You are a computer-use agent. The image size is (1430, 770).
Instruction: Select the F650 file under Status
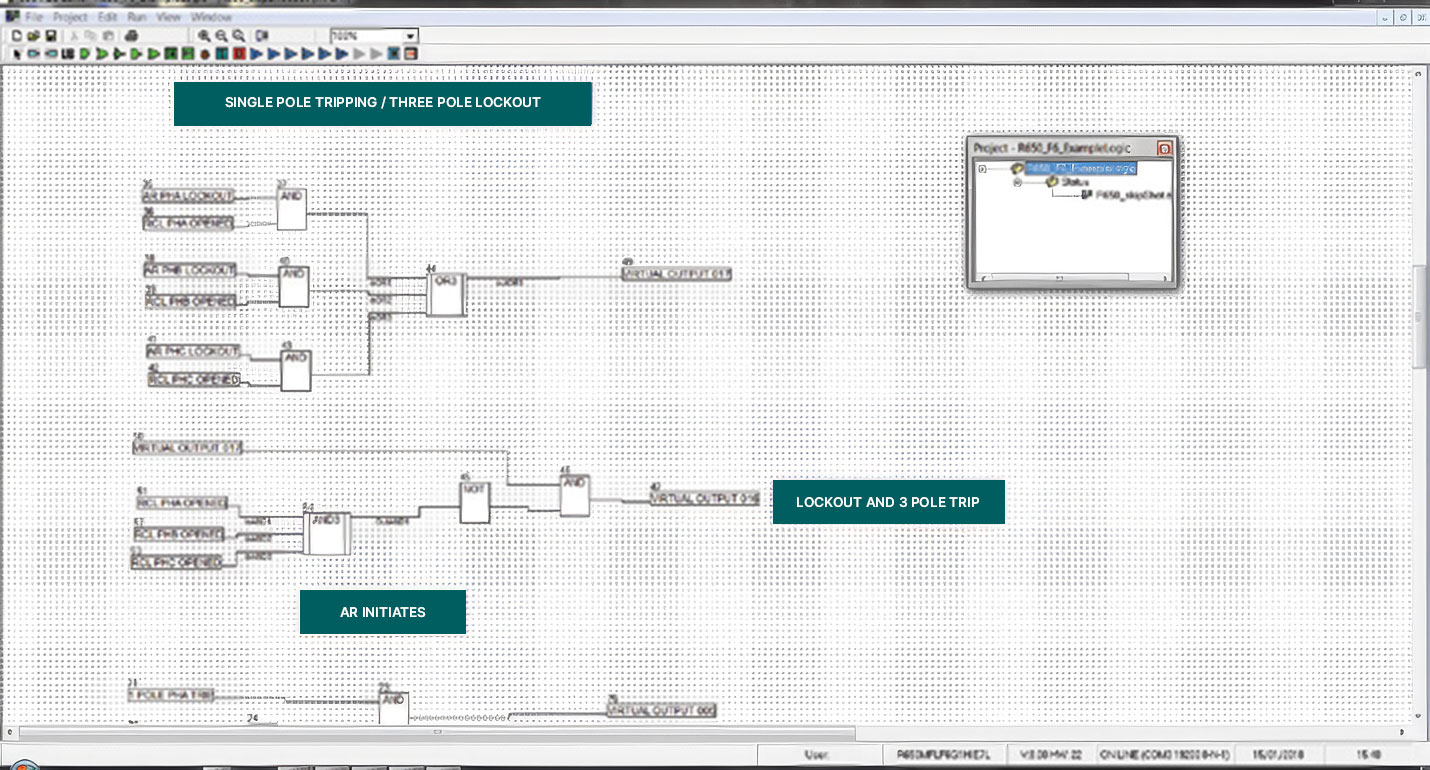point(1133,196)
